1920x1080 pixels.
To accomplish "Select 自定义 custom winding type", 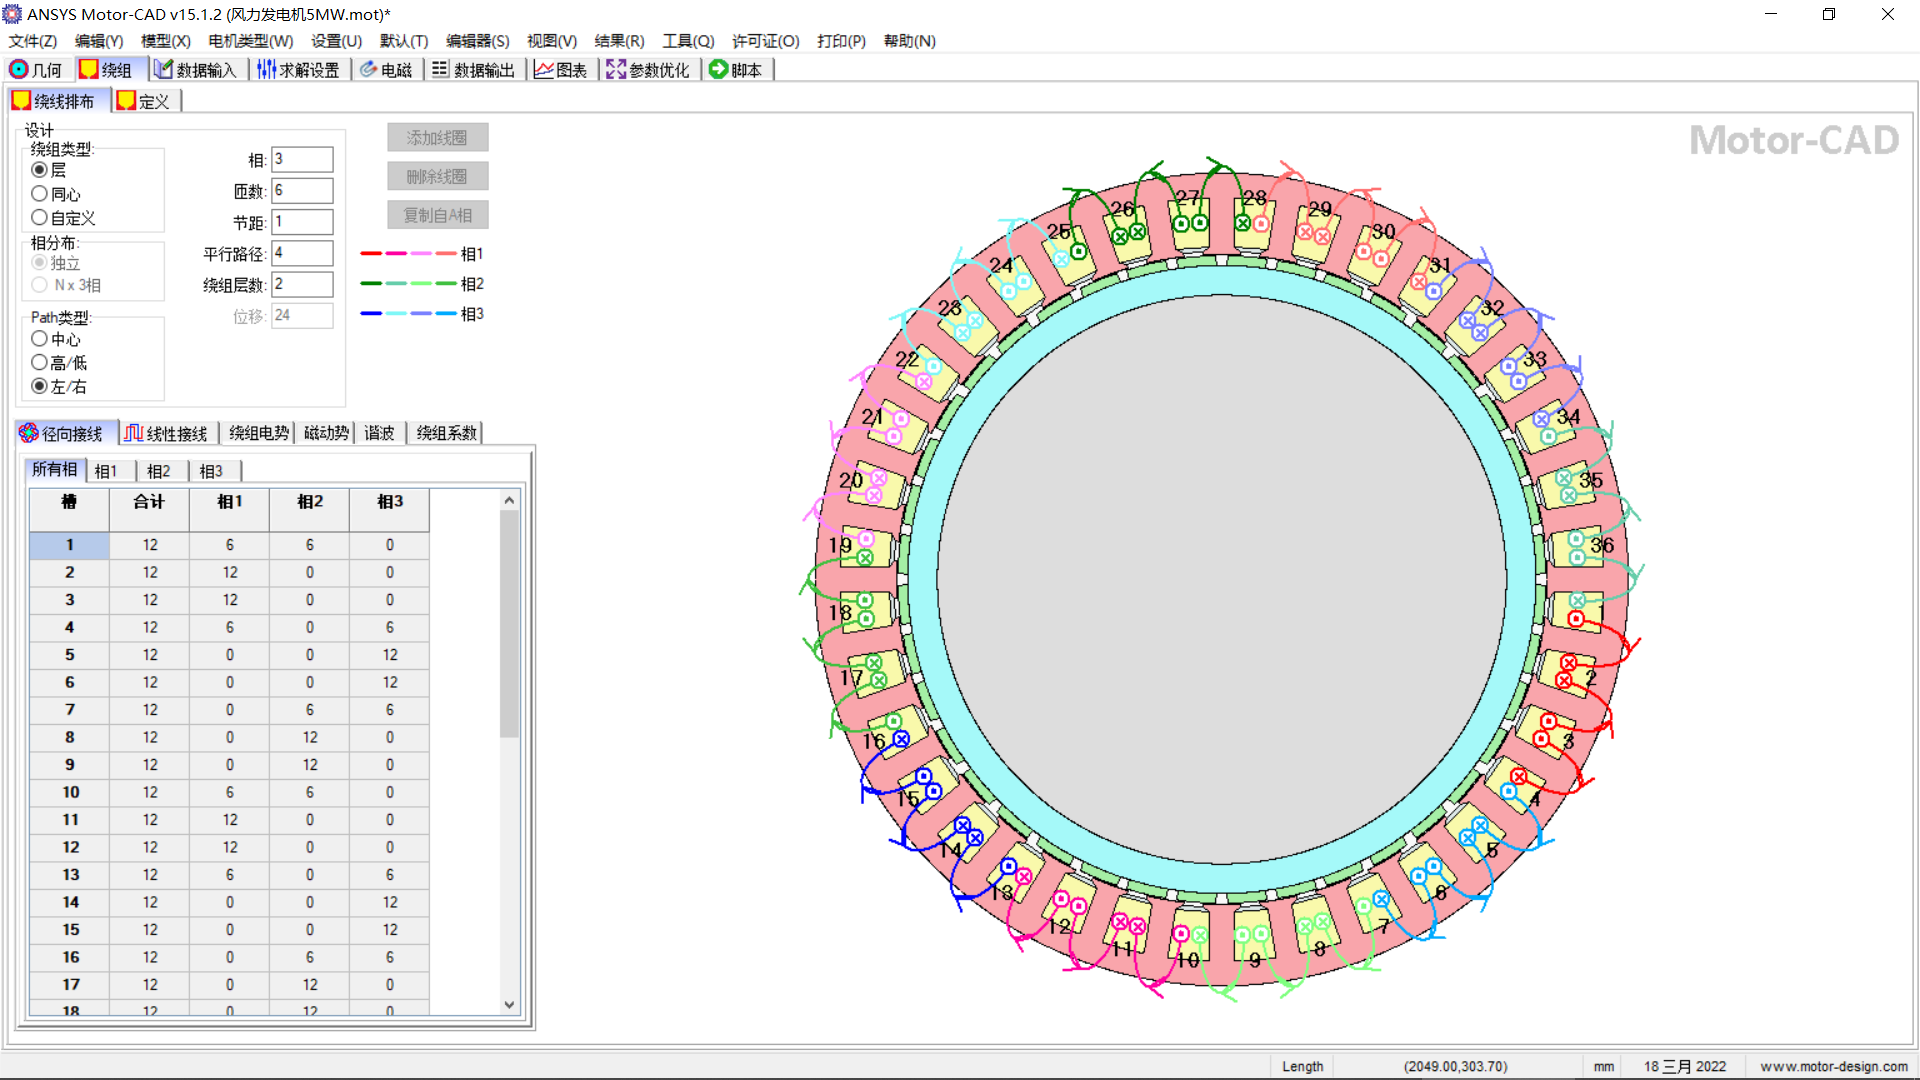I will tap(40, 217).
